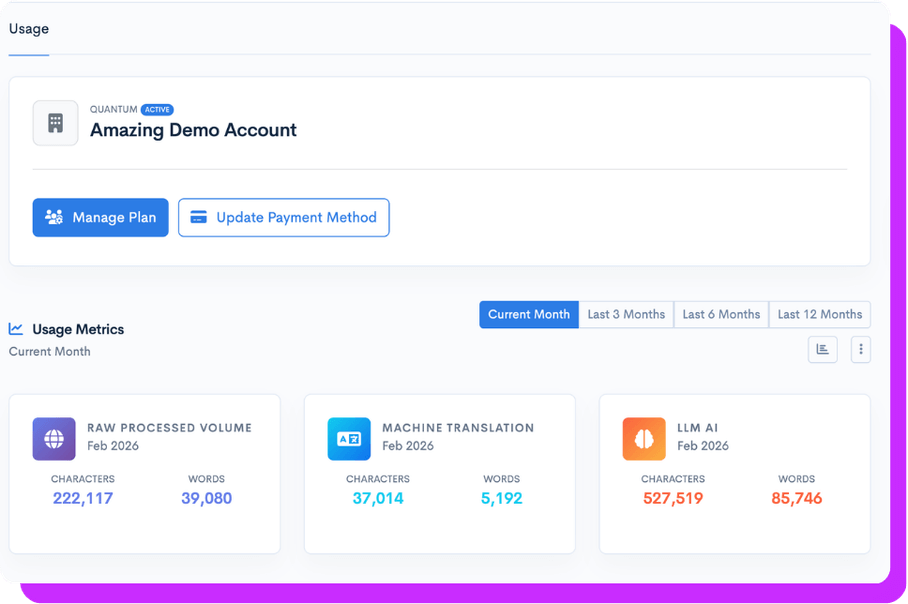Click Update Payment Method

click(283, 217)
